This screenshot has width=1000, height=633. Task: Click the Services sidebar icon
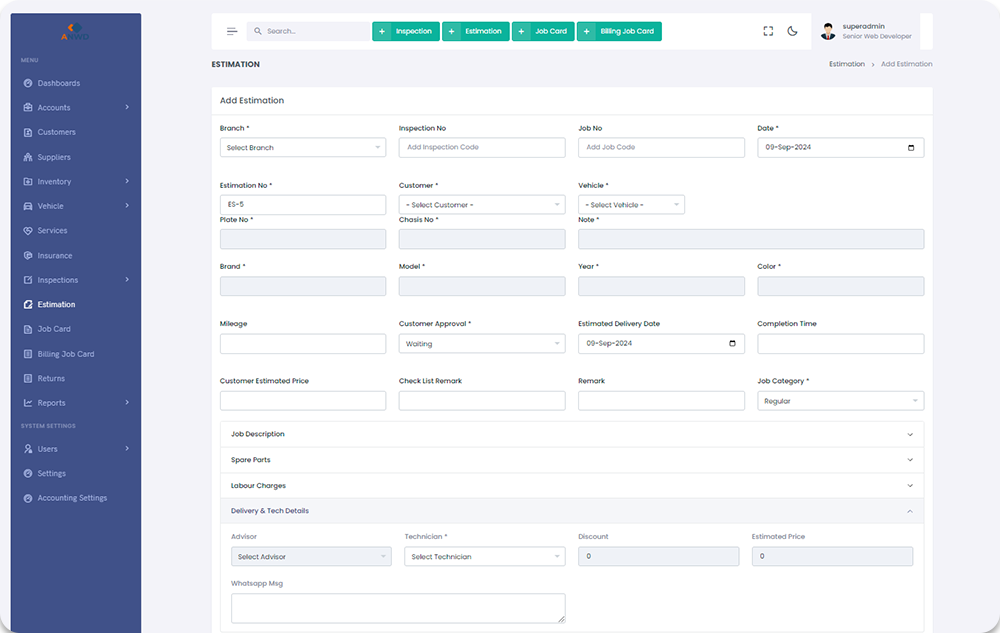tap(28, 231)
